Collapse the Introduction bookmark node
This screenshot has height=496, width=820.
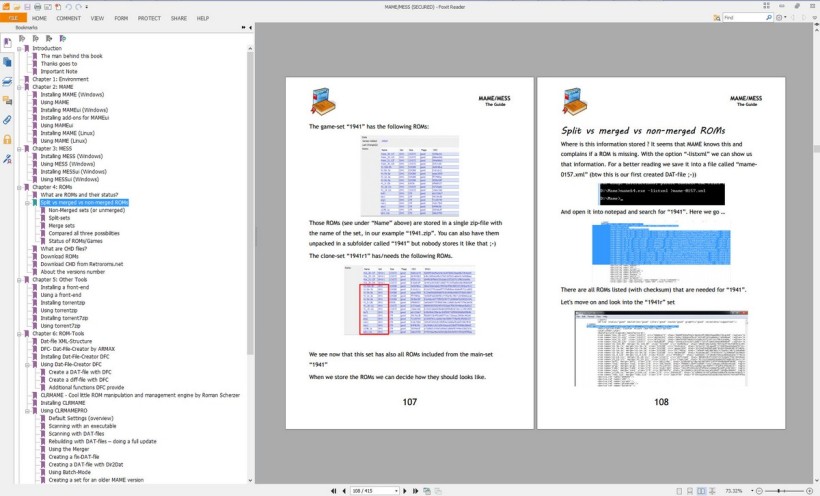click(x=20, y=48)
